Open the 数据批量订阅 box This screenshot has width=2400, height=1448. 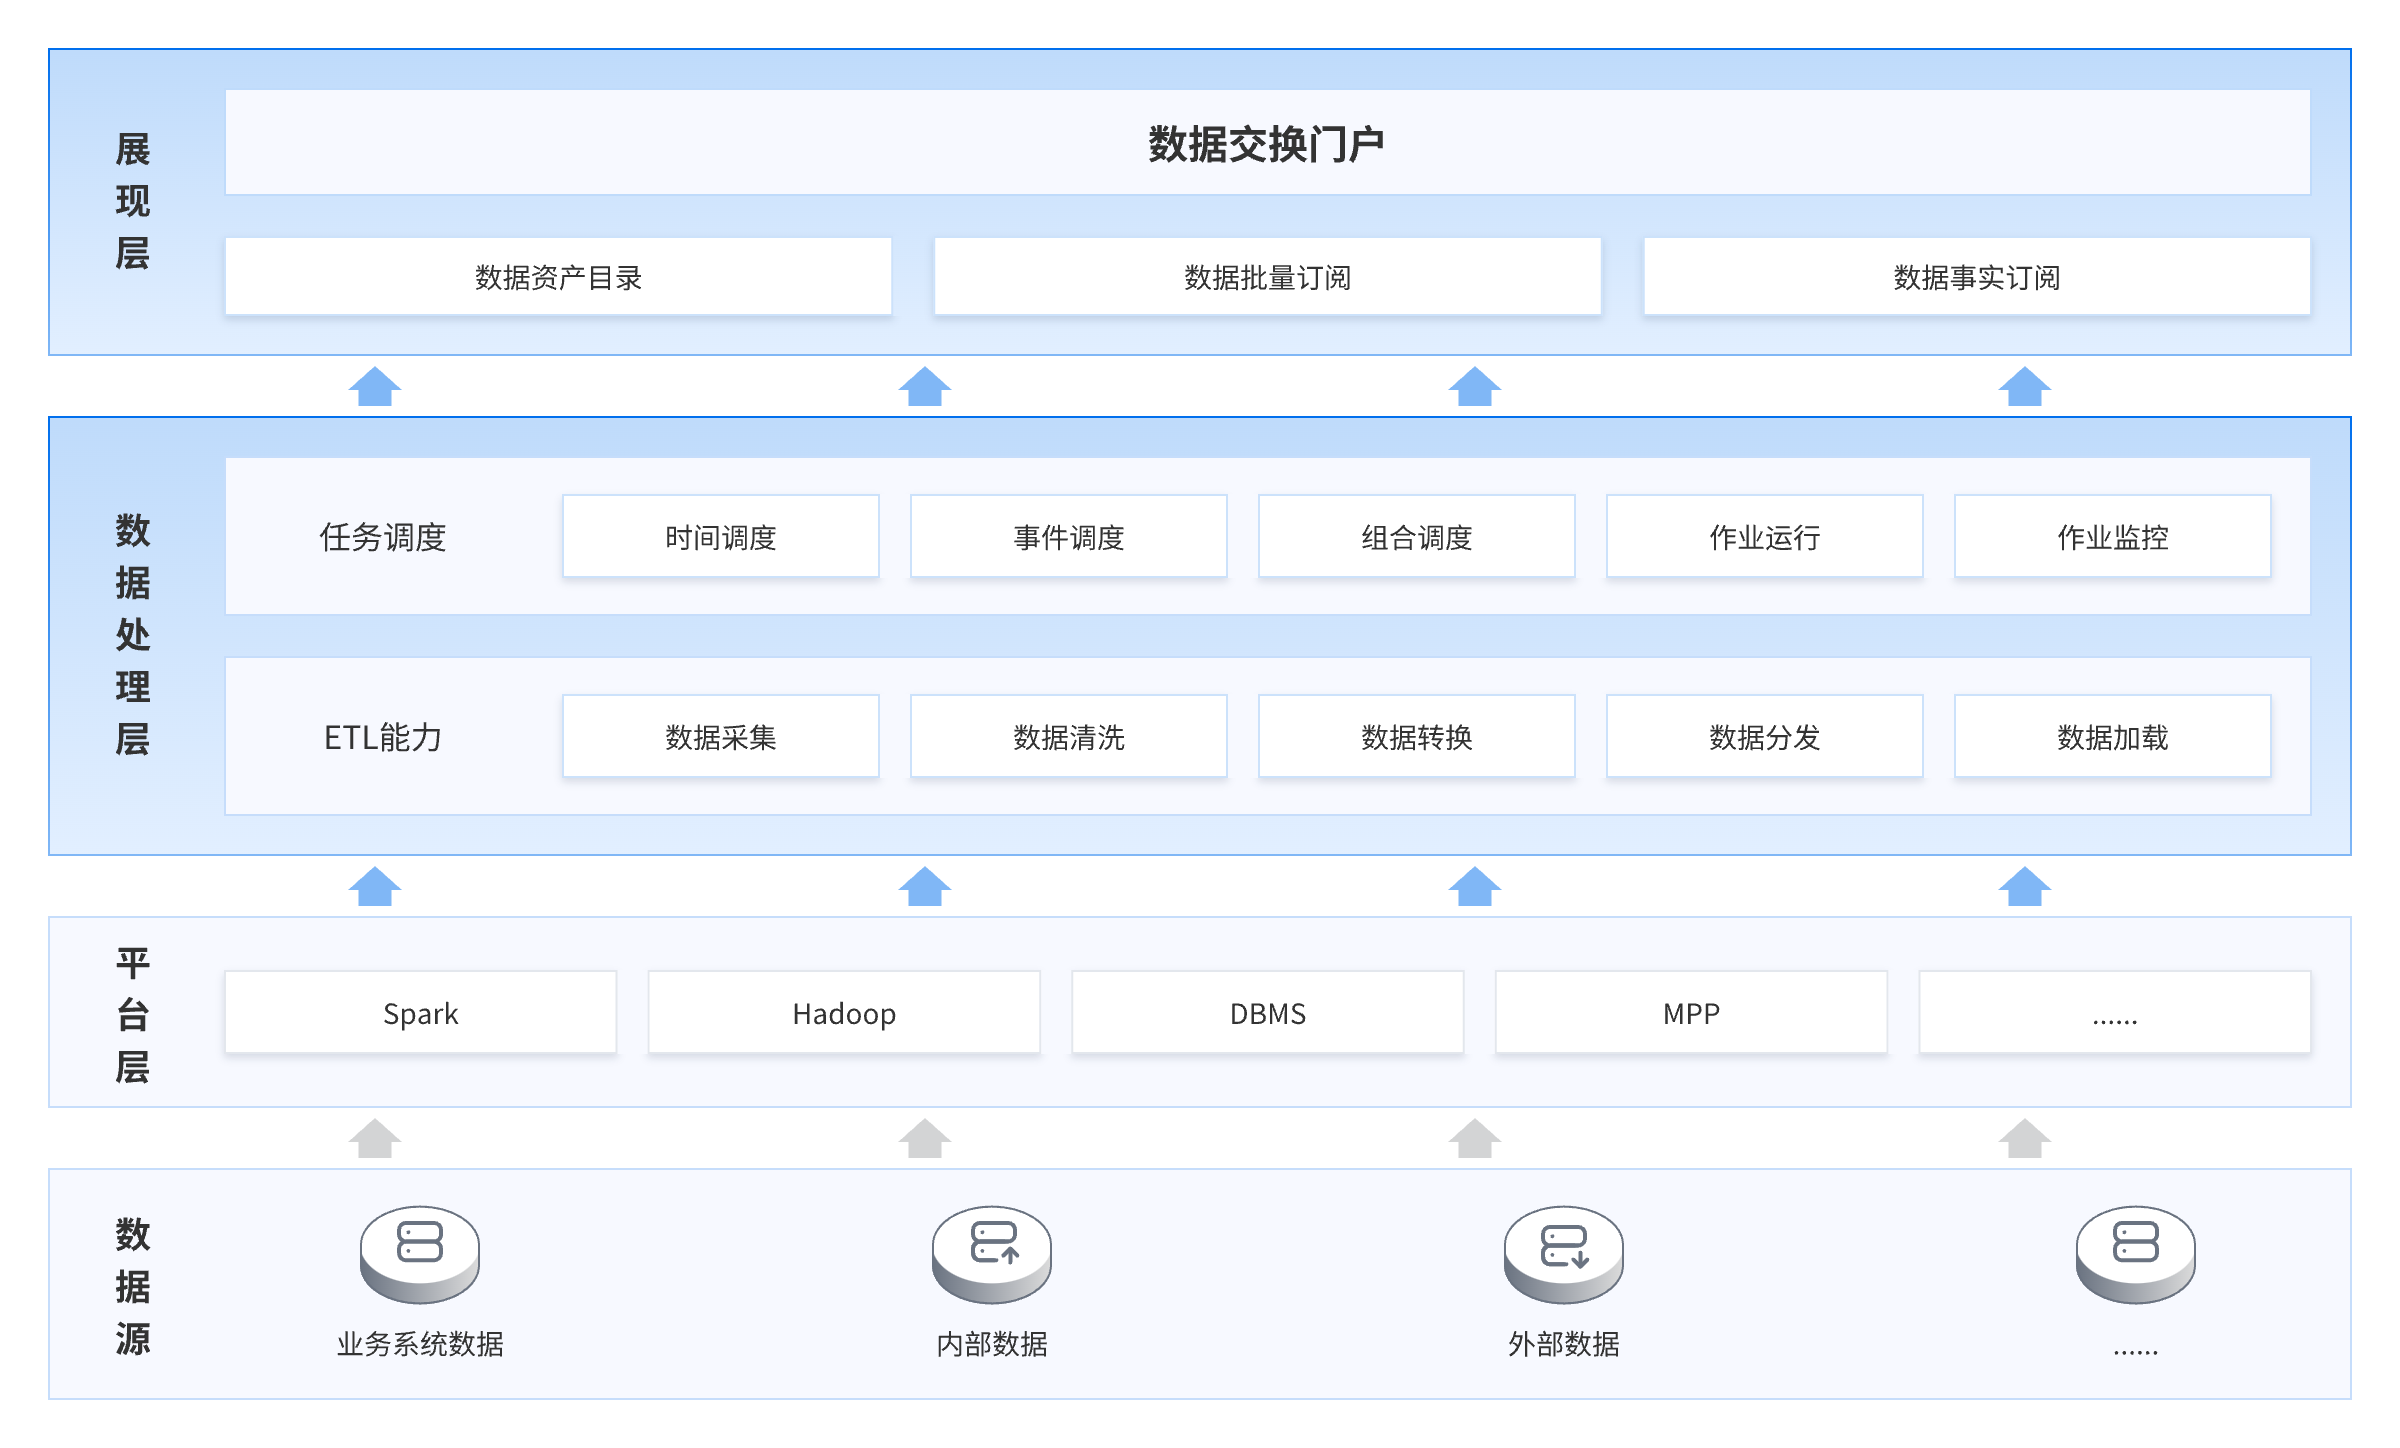pos(1267,277)
